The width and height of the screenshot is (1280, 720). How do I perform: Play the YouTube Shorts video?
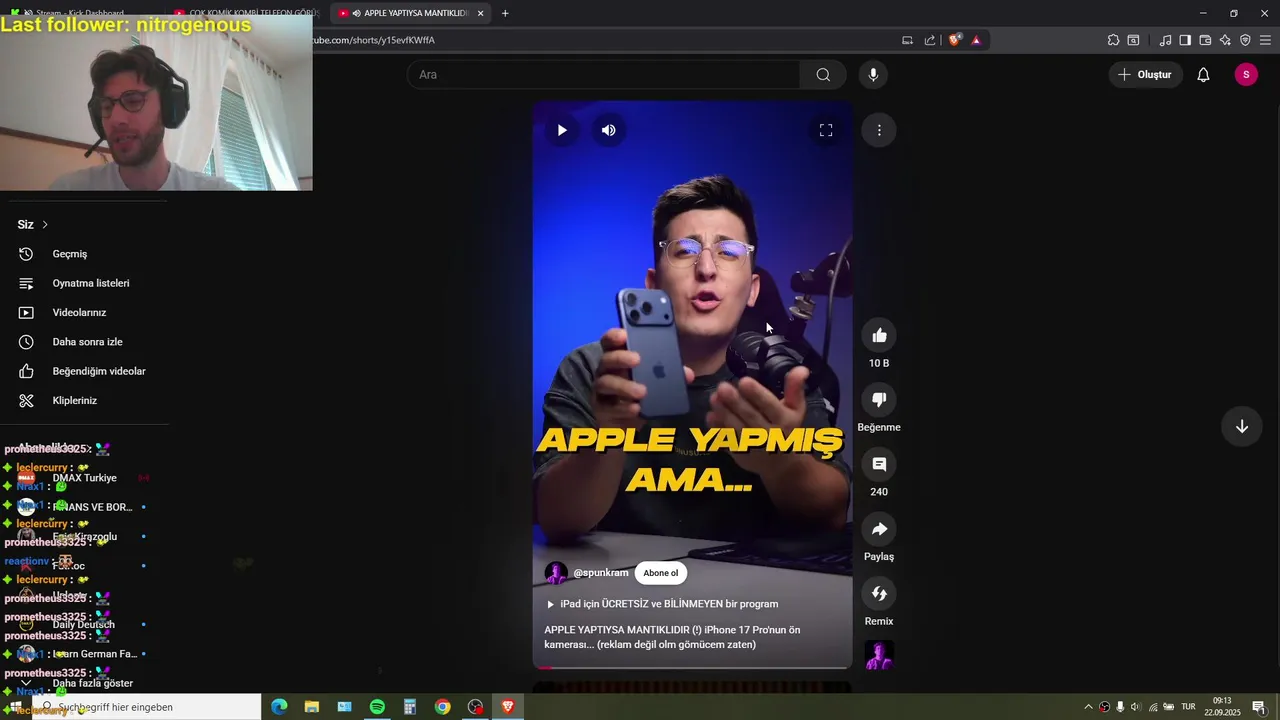[x=562, y=130]
